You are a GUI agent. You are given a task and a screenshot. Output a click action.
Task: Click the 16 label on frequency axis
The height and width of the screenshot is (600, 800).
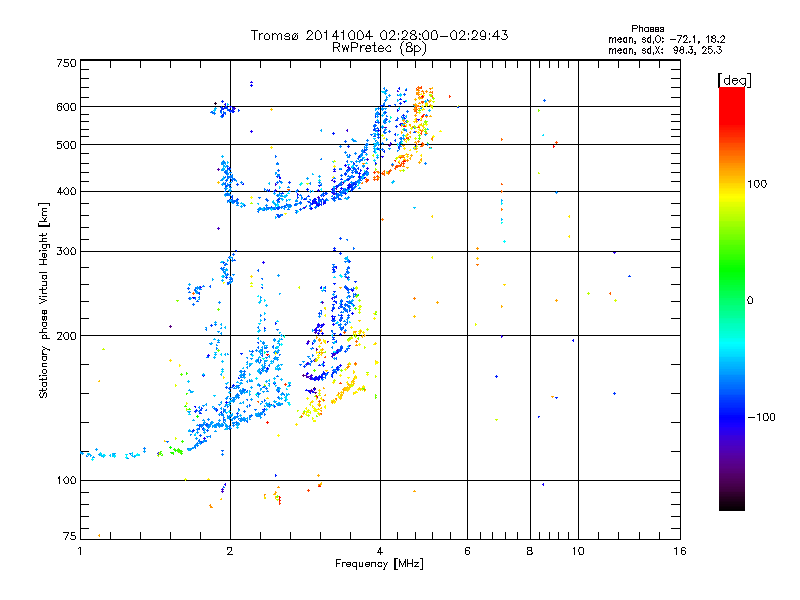coord(680,551)
